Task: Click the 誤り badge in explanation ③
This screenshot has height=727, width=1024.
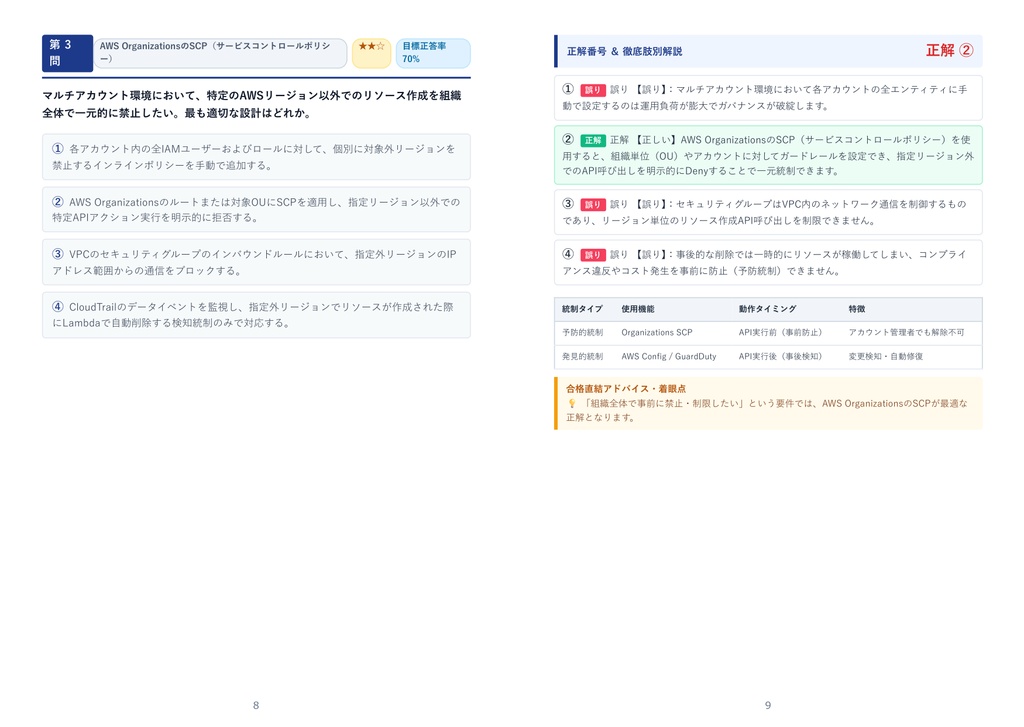Action: (593, 204)
